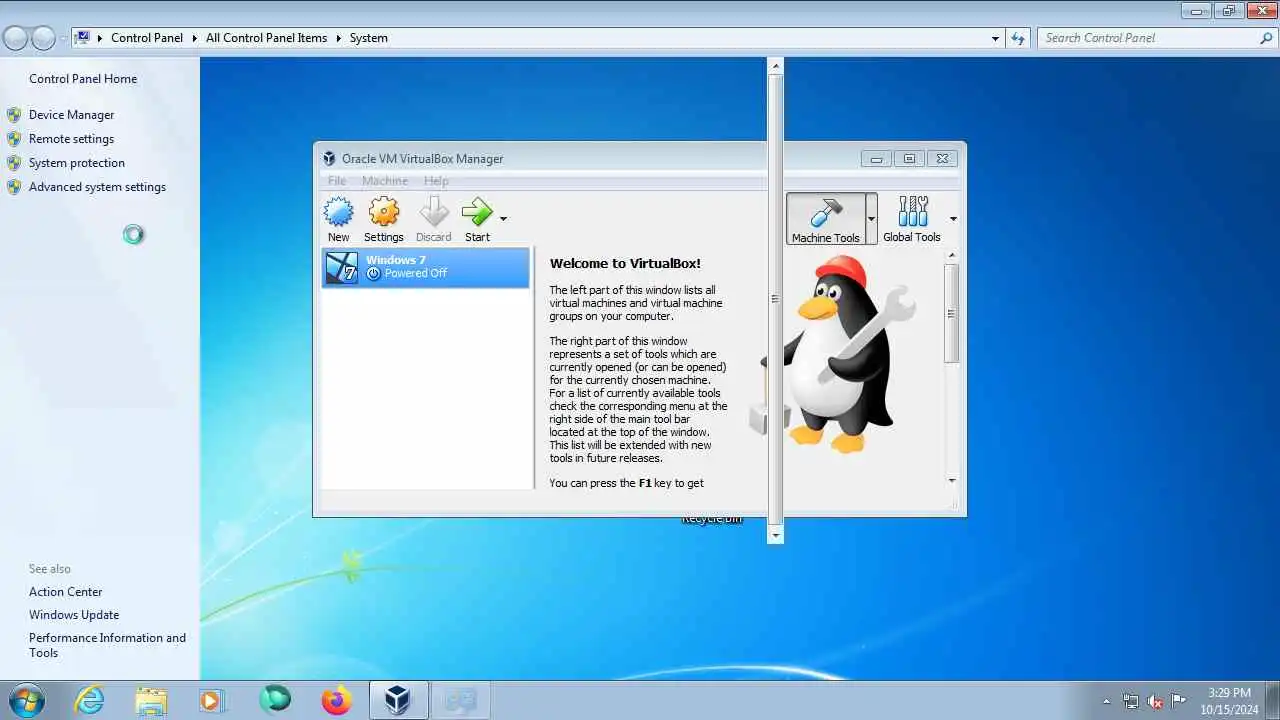Screen dimensions: 1280x720
Task: Switch to VirtualBox taskbar button
Action: (399, 700)
